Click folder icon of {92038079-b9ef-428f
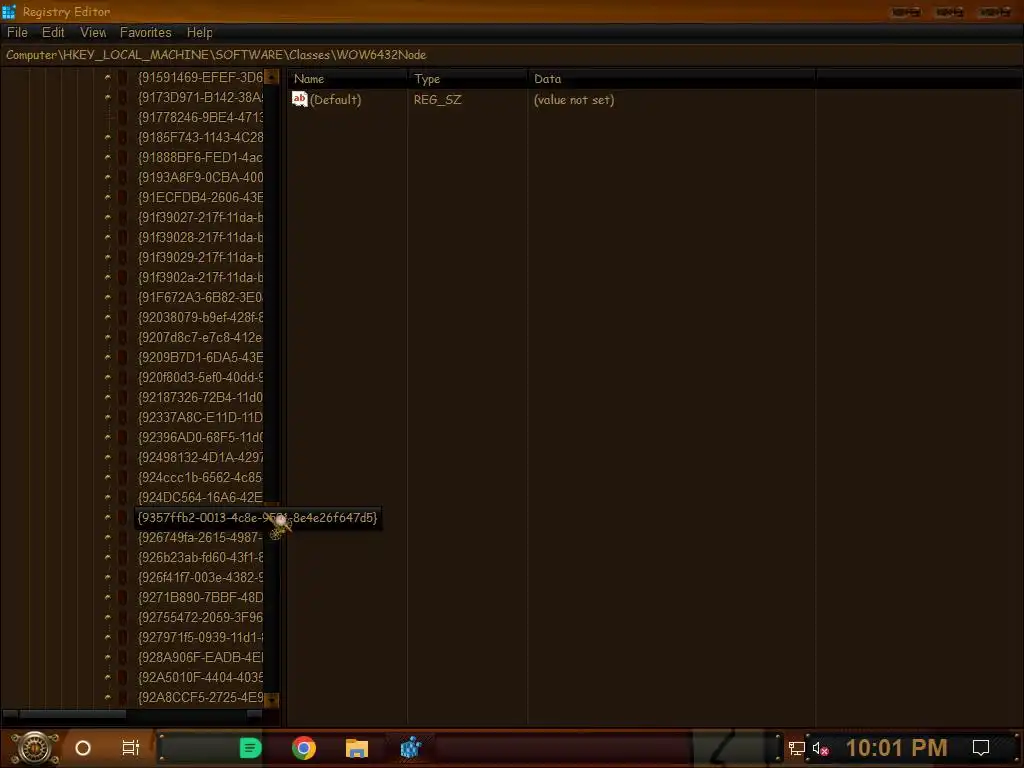 [123, 317]
